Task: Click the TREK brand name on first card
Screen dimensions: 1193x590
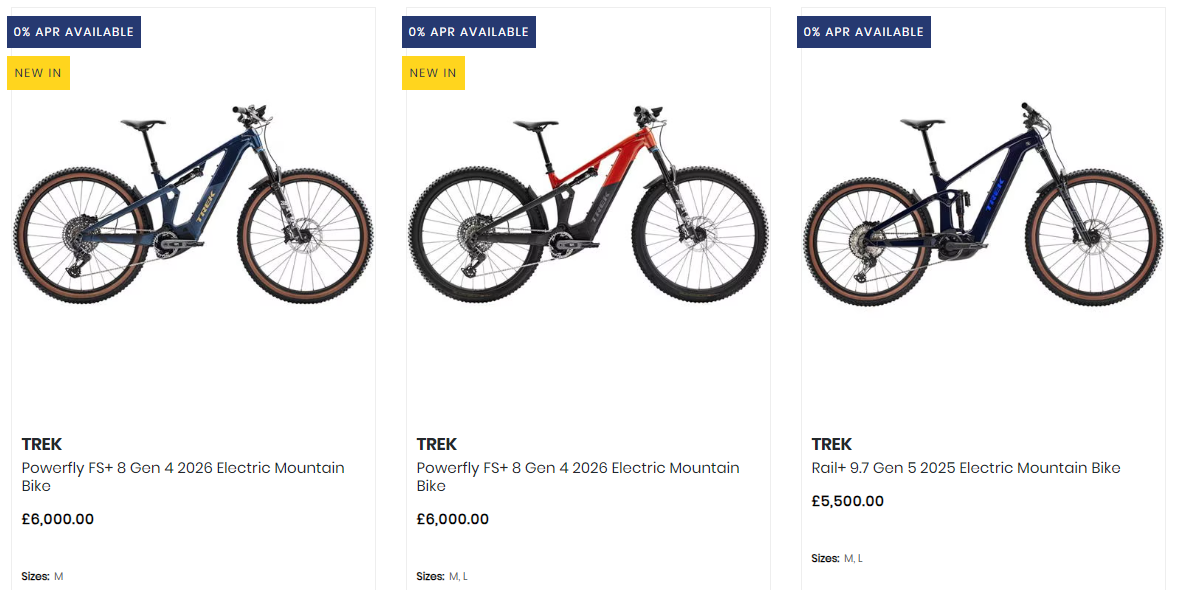Action: click(x=42, y=444)
